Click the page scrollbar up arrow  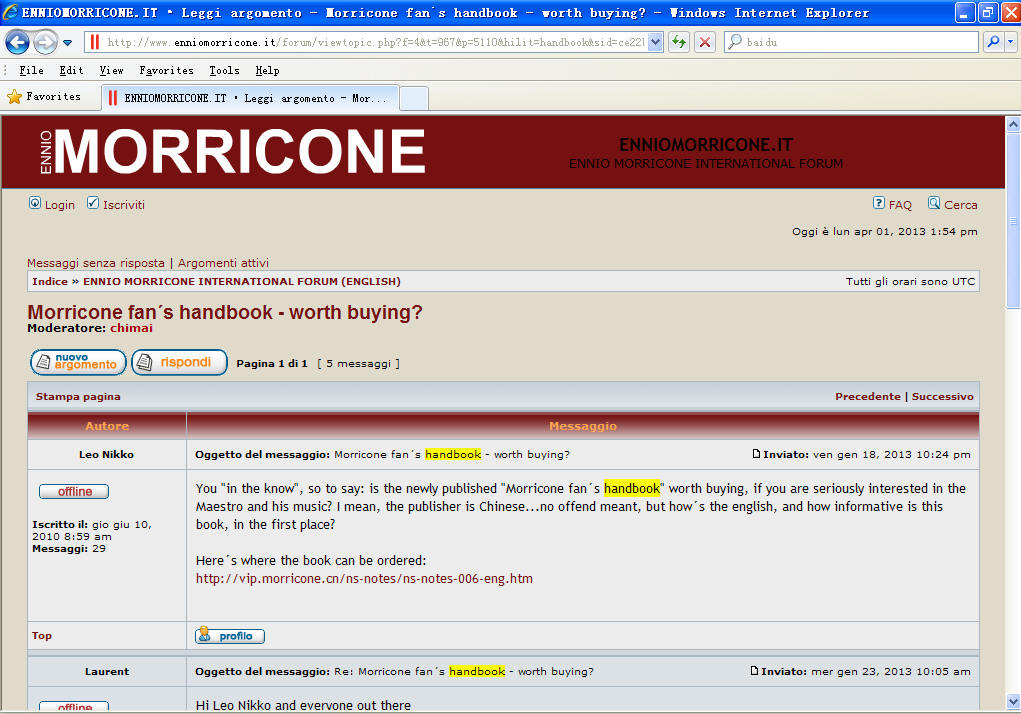click(1013, 124)
